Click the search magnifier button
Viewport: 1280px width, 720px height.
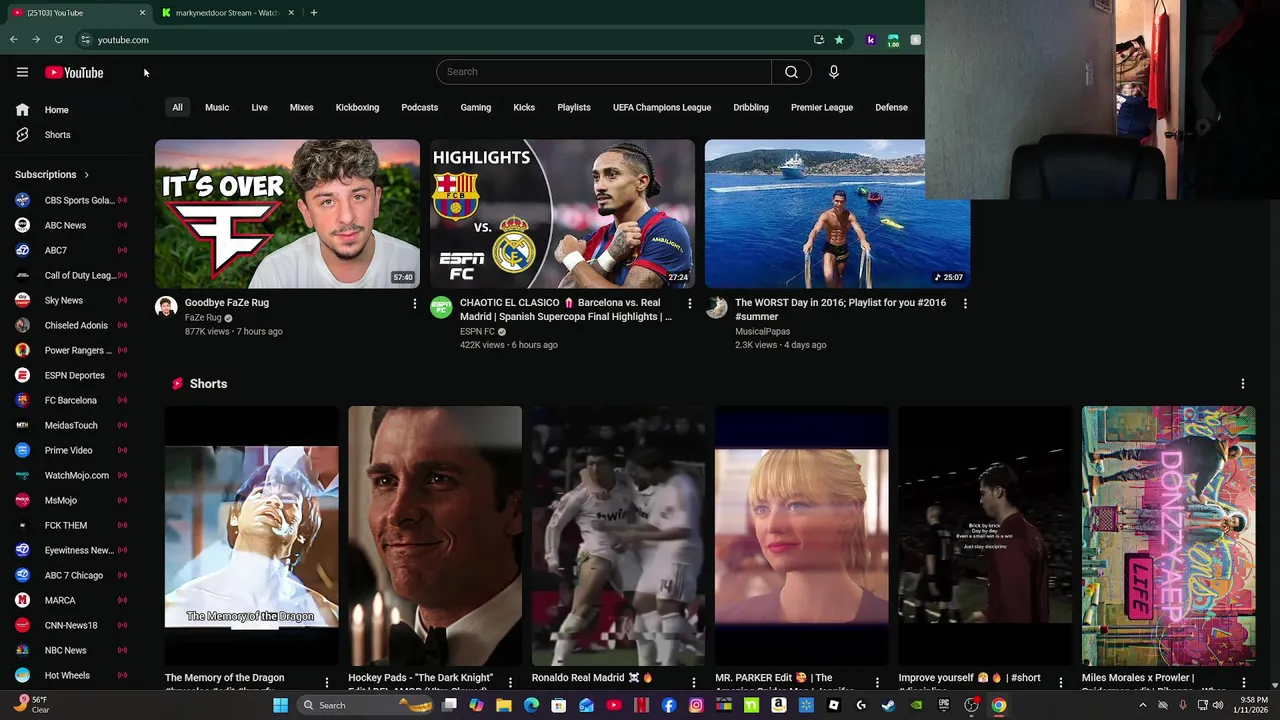(791, 72)
